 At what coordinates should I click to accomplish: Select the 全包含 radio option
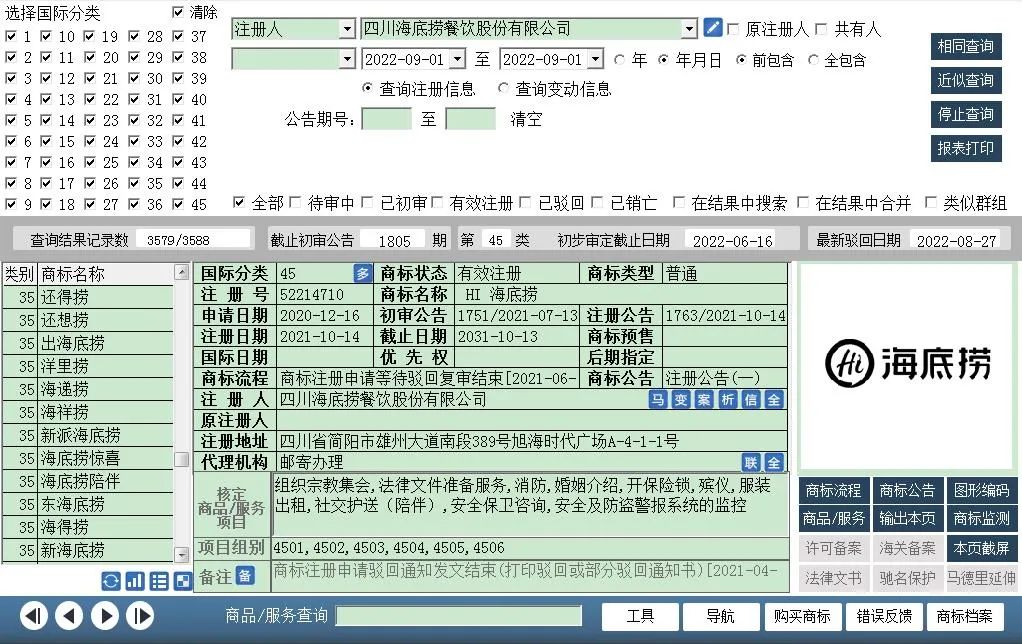(x=813, y=60)
